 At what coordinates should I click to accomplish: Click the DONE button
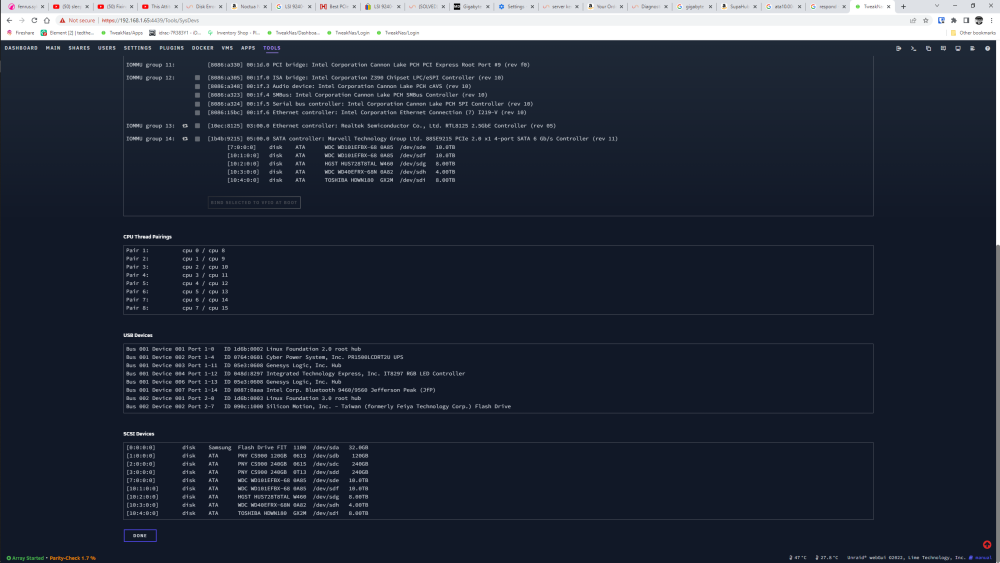[140, 536]
